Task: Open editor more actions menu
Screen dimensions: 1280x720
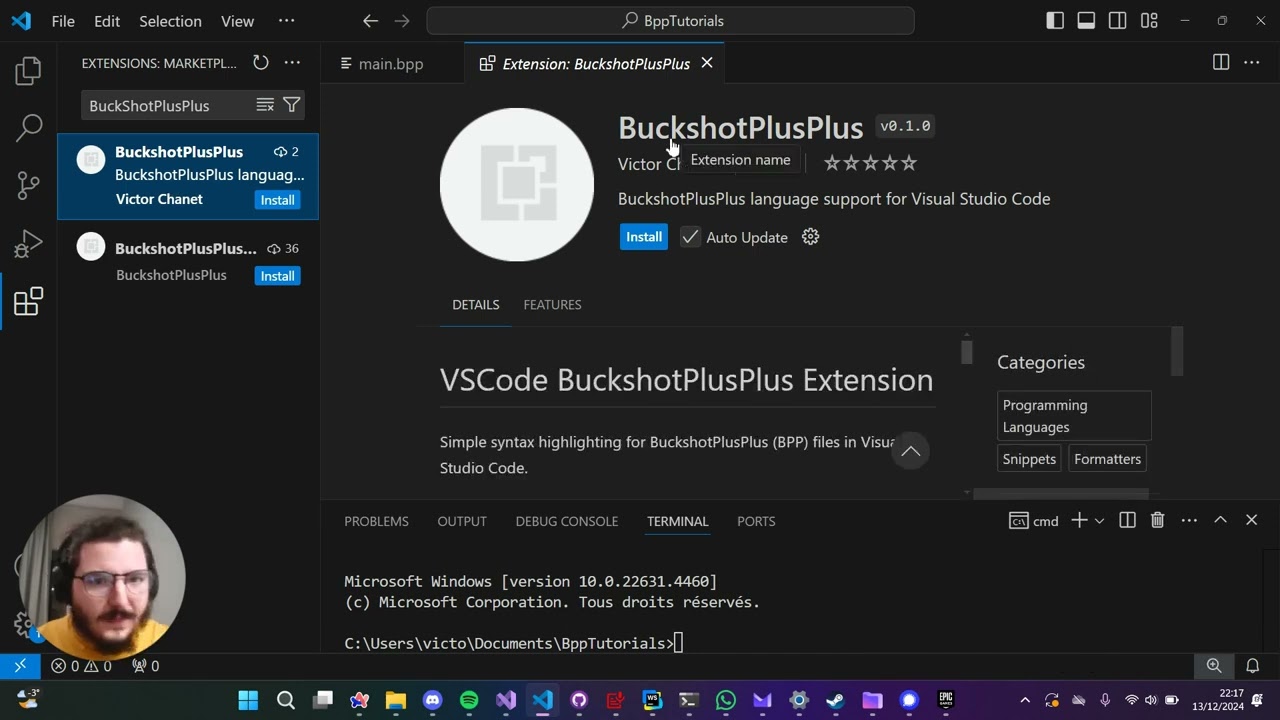Action: [x=1252, y=62]
